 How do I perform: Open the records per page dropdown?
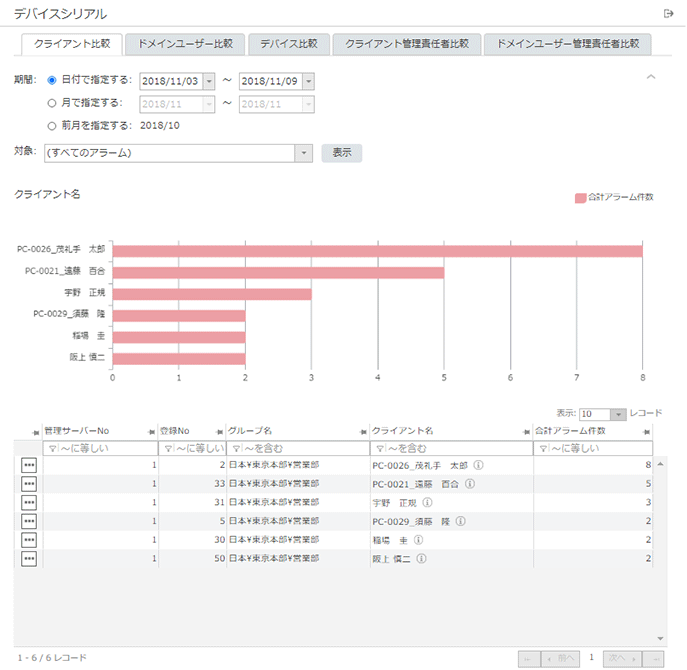tap(618, 413)
